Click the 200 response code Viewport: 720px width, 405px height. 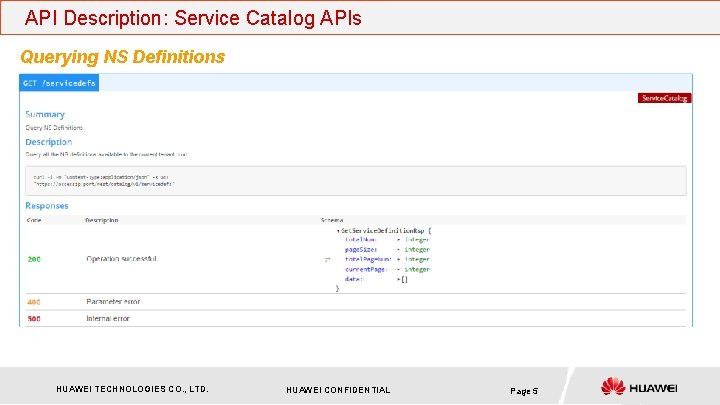click(34, 259)
